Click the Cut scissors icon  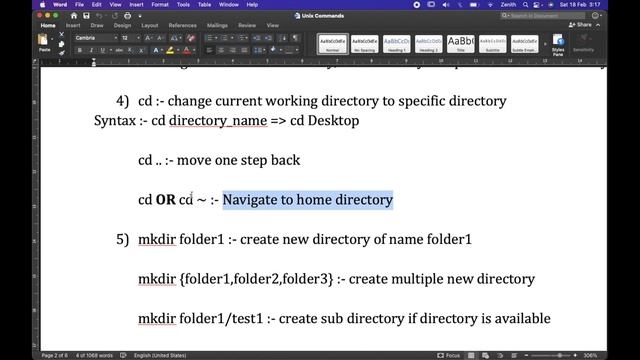[61, 34]
